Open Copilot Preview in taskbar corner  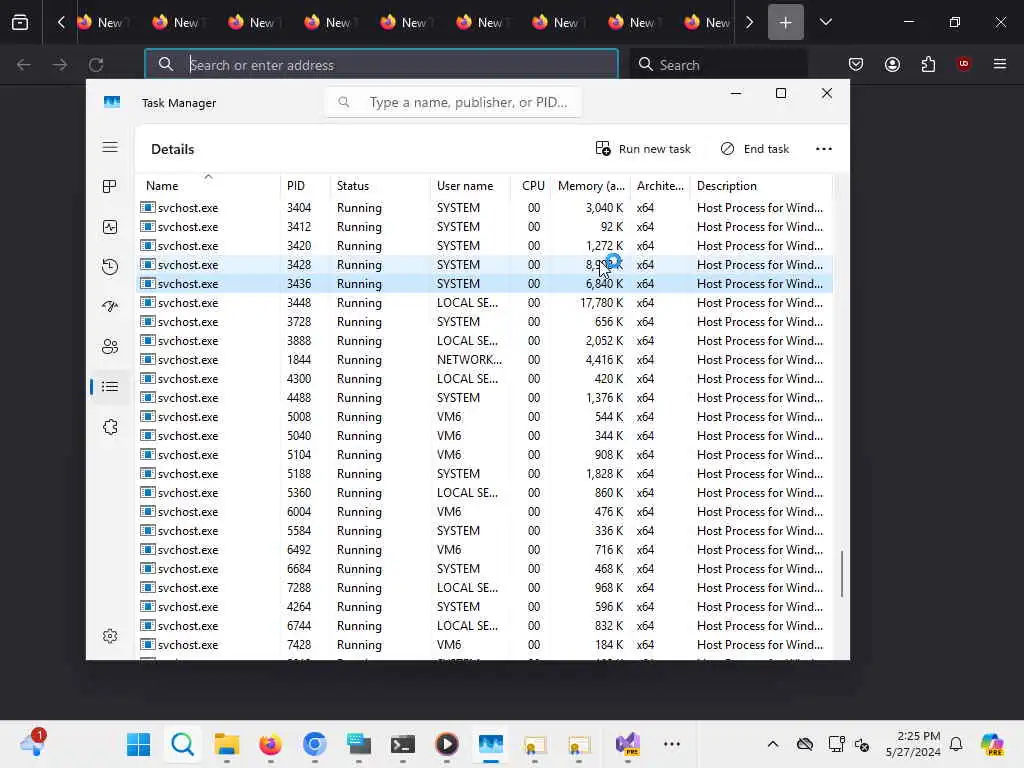(x=992, y=744)
